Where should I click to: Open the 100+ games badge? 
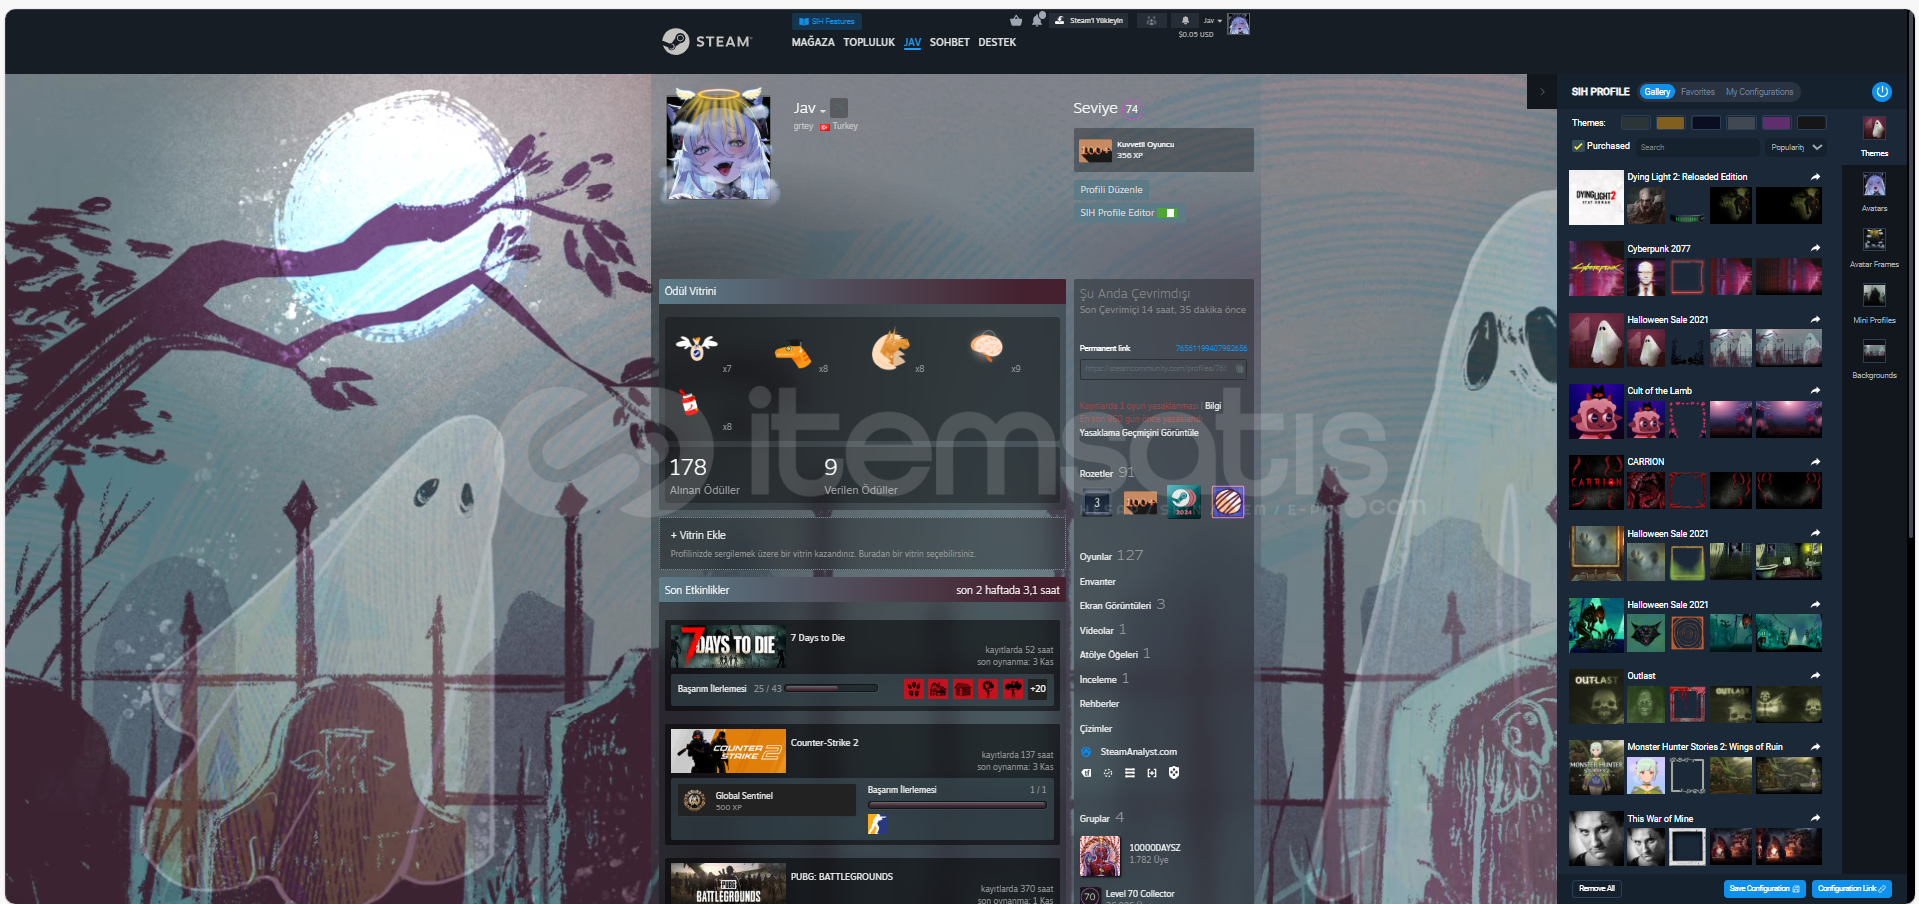(1140, 502)
